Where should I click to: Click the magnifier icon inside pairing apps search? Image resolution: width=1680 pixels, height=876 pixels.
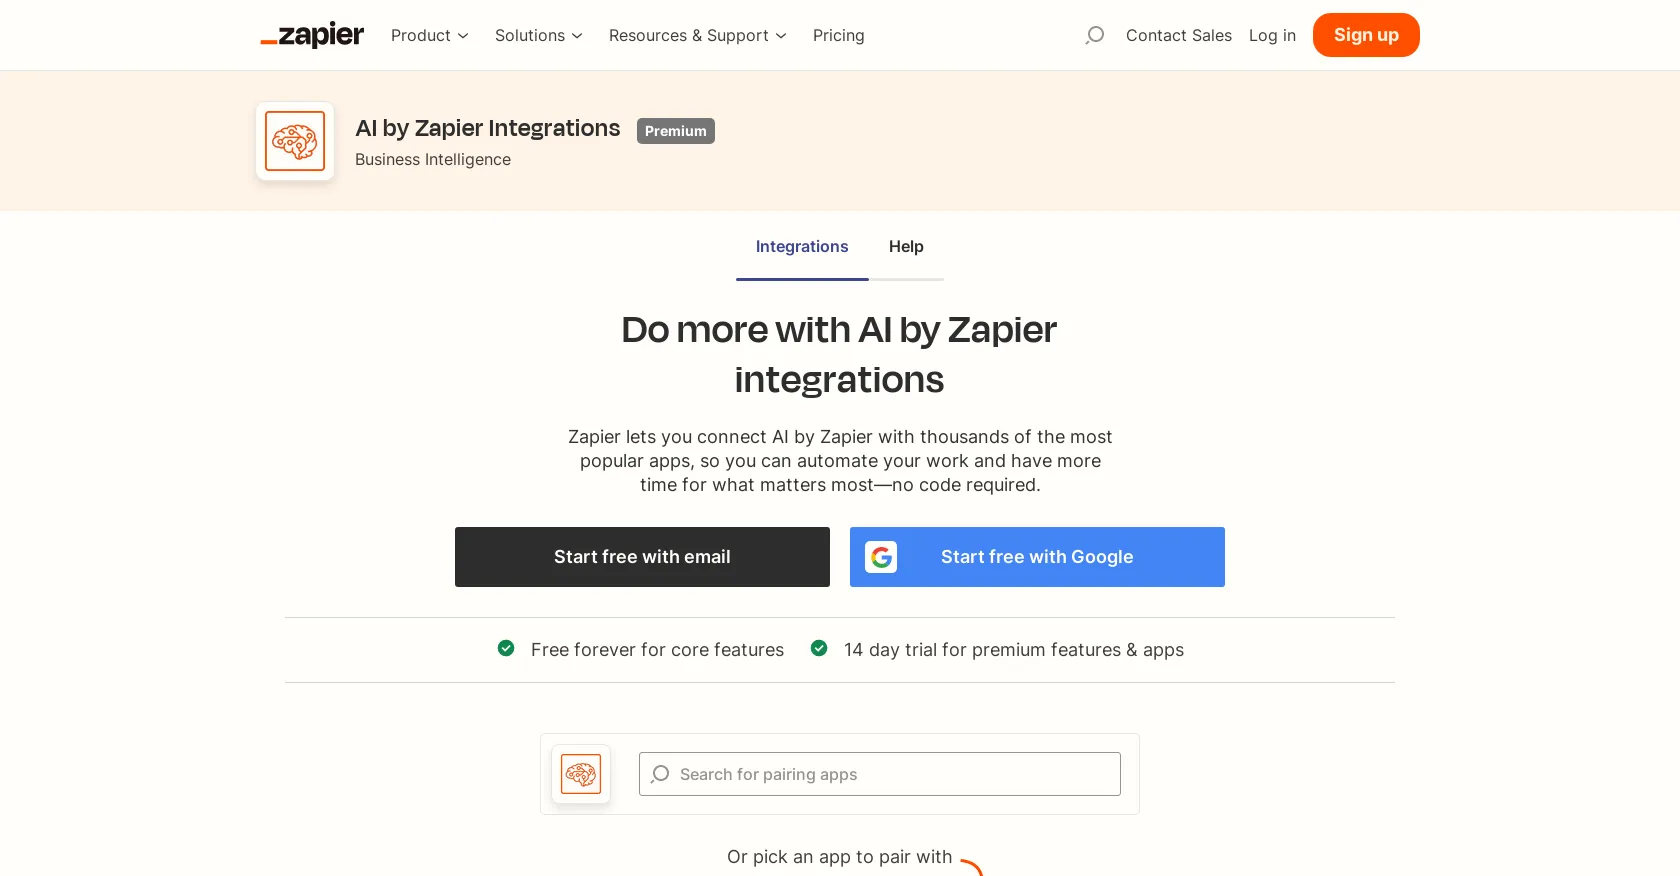(660, 774)
